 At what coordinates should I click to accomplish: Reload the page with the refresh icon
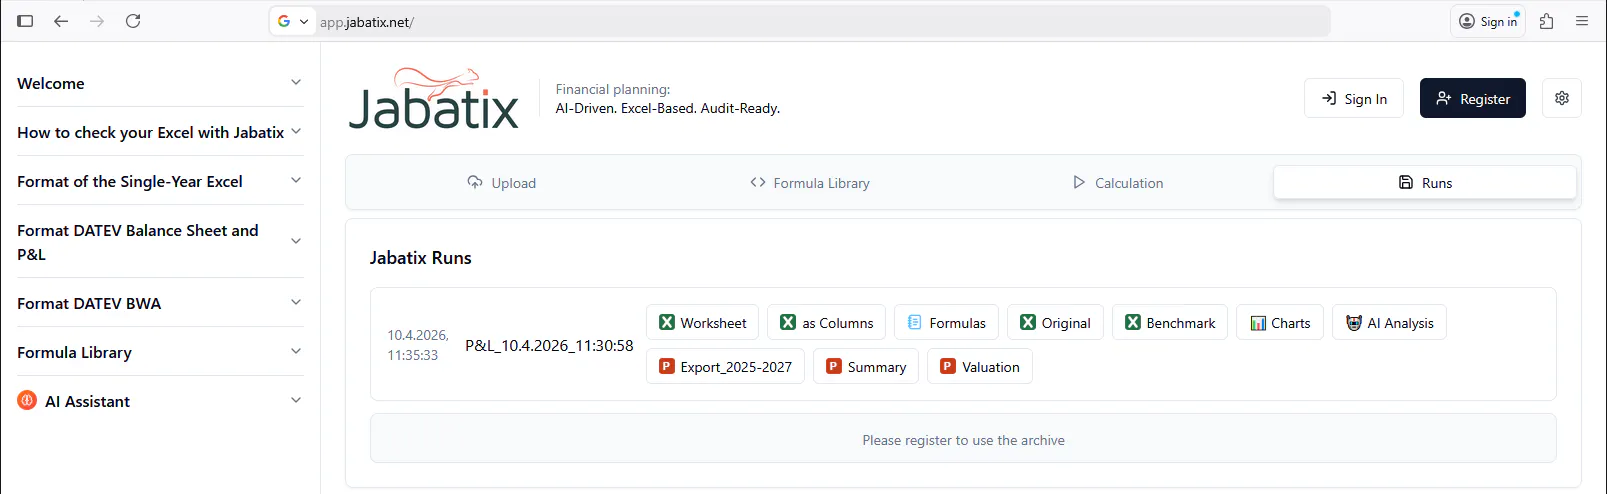coord(133,21)
